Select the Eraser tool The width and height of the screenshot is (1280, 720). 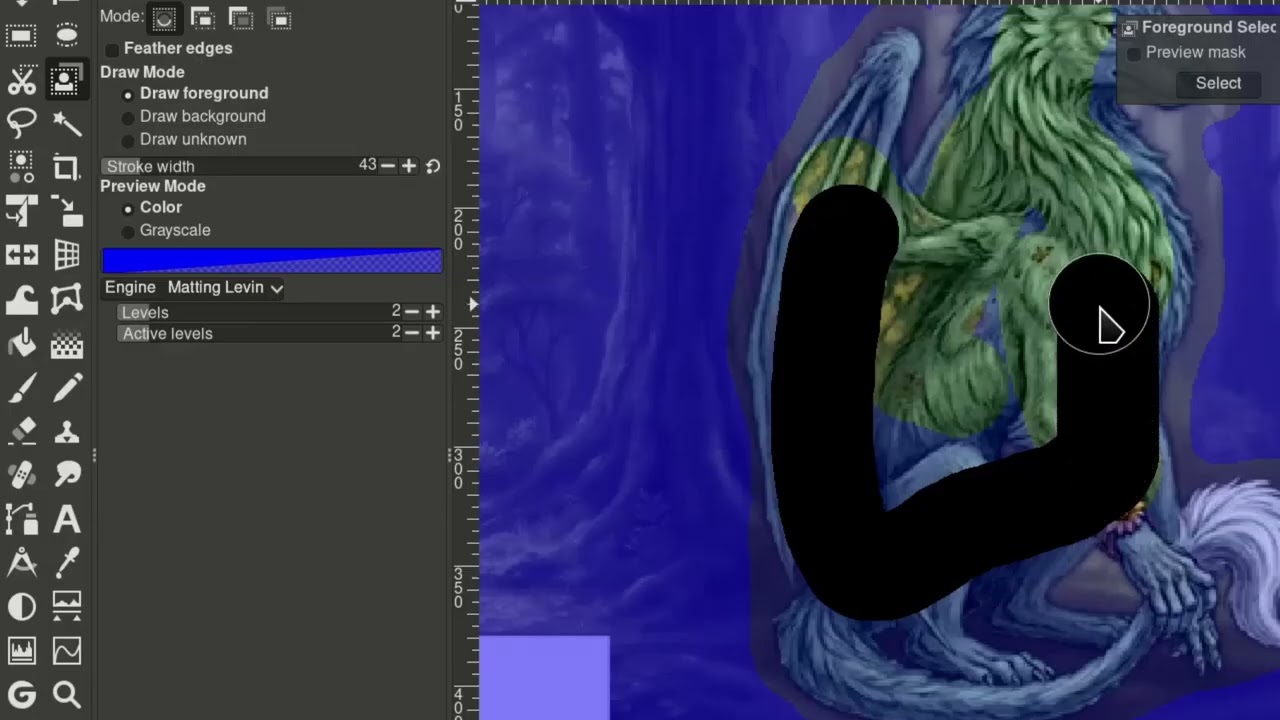21,432
